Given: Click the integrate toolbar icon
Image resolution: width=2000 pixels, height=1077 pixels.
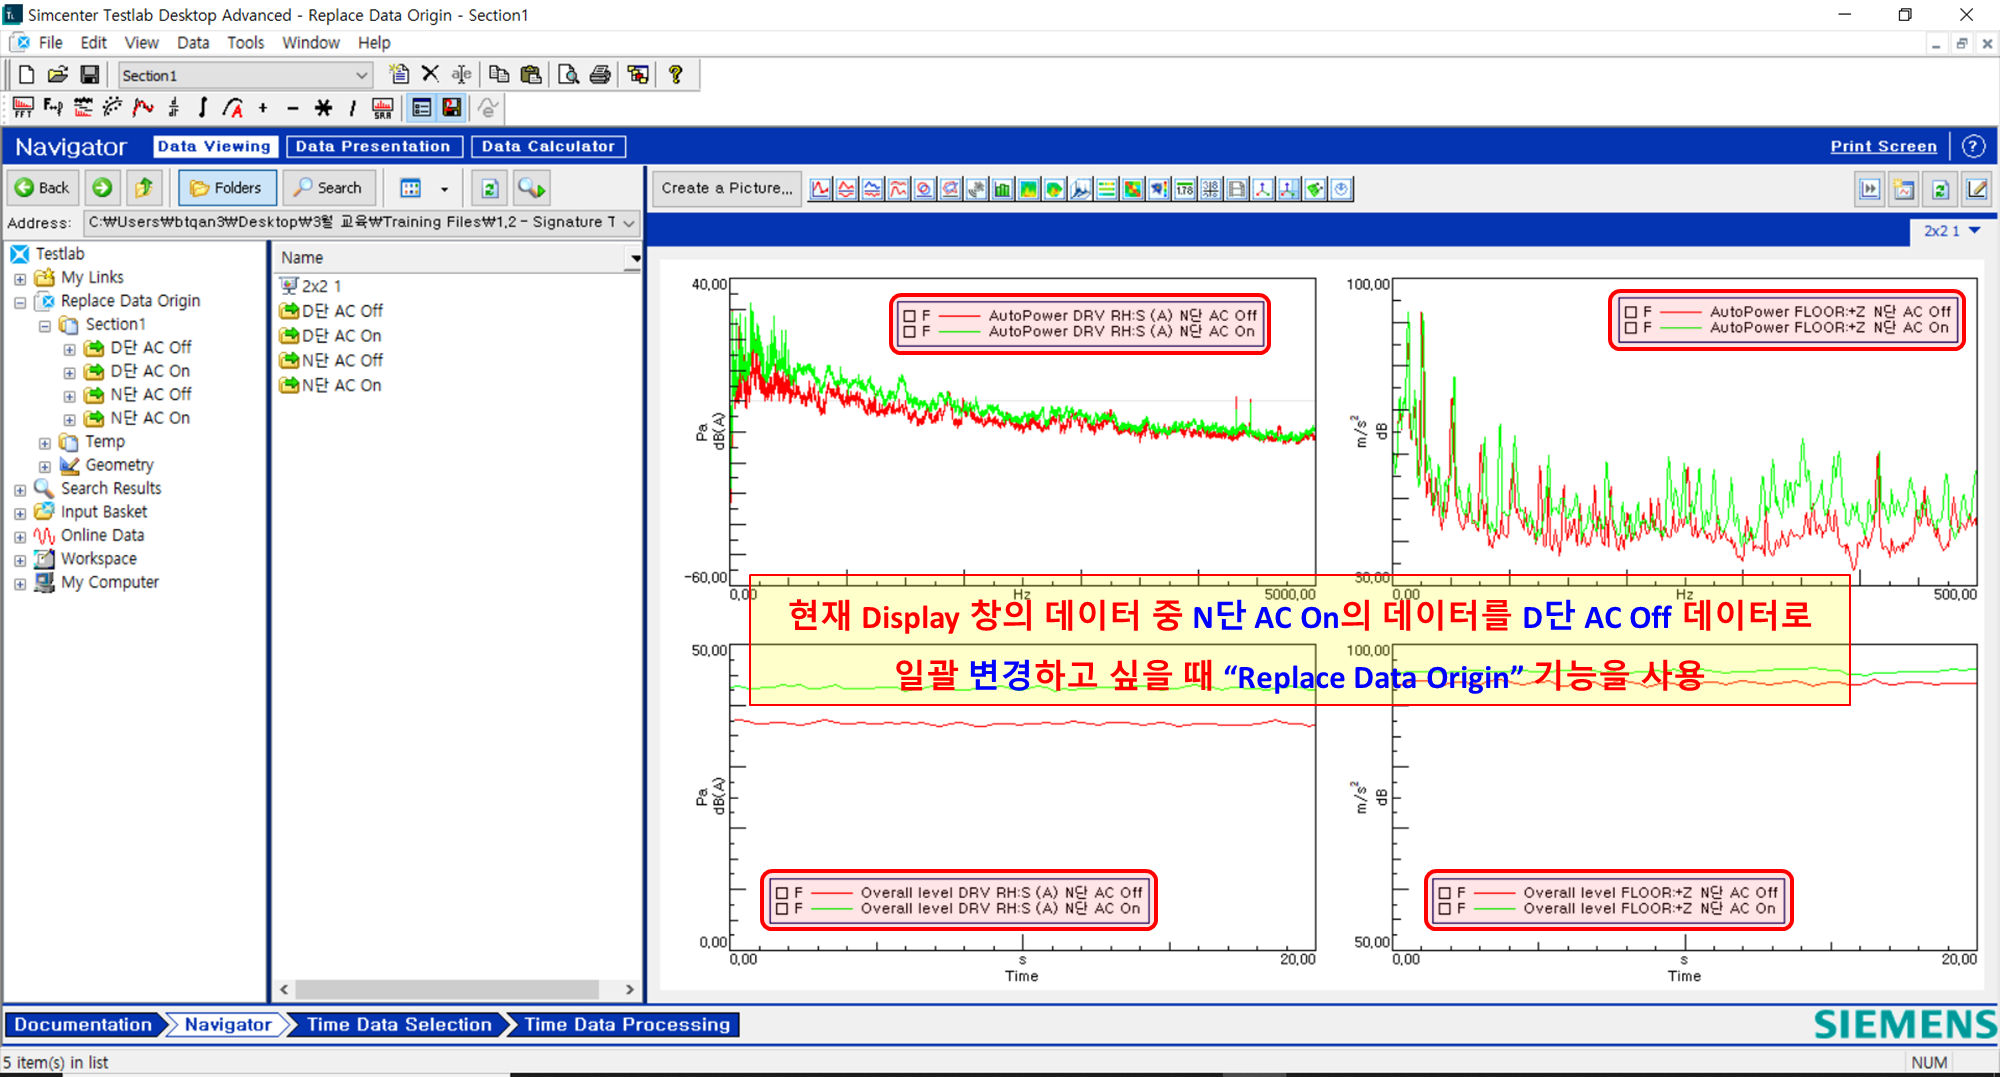Looking at the screenshot, I should point(203,107).
